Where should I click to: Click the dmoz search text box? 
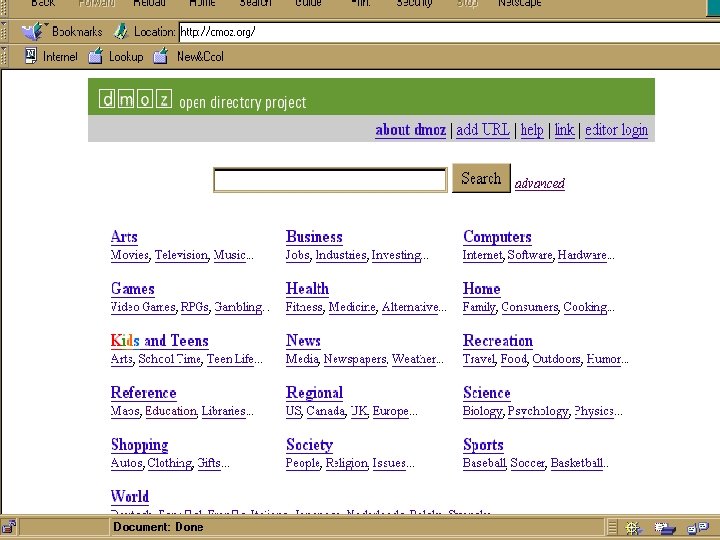point(330,180)
